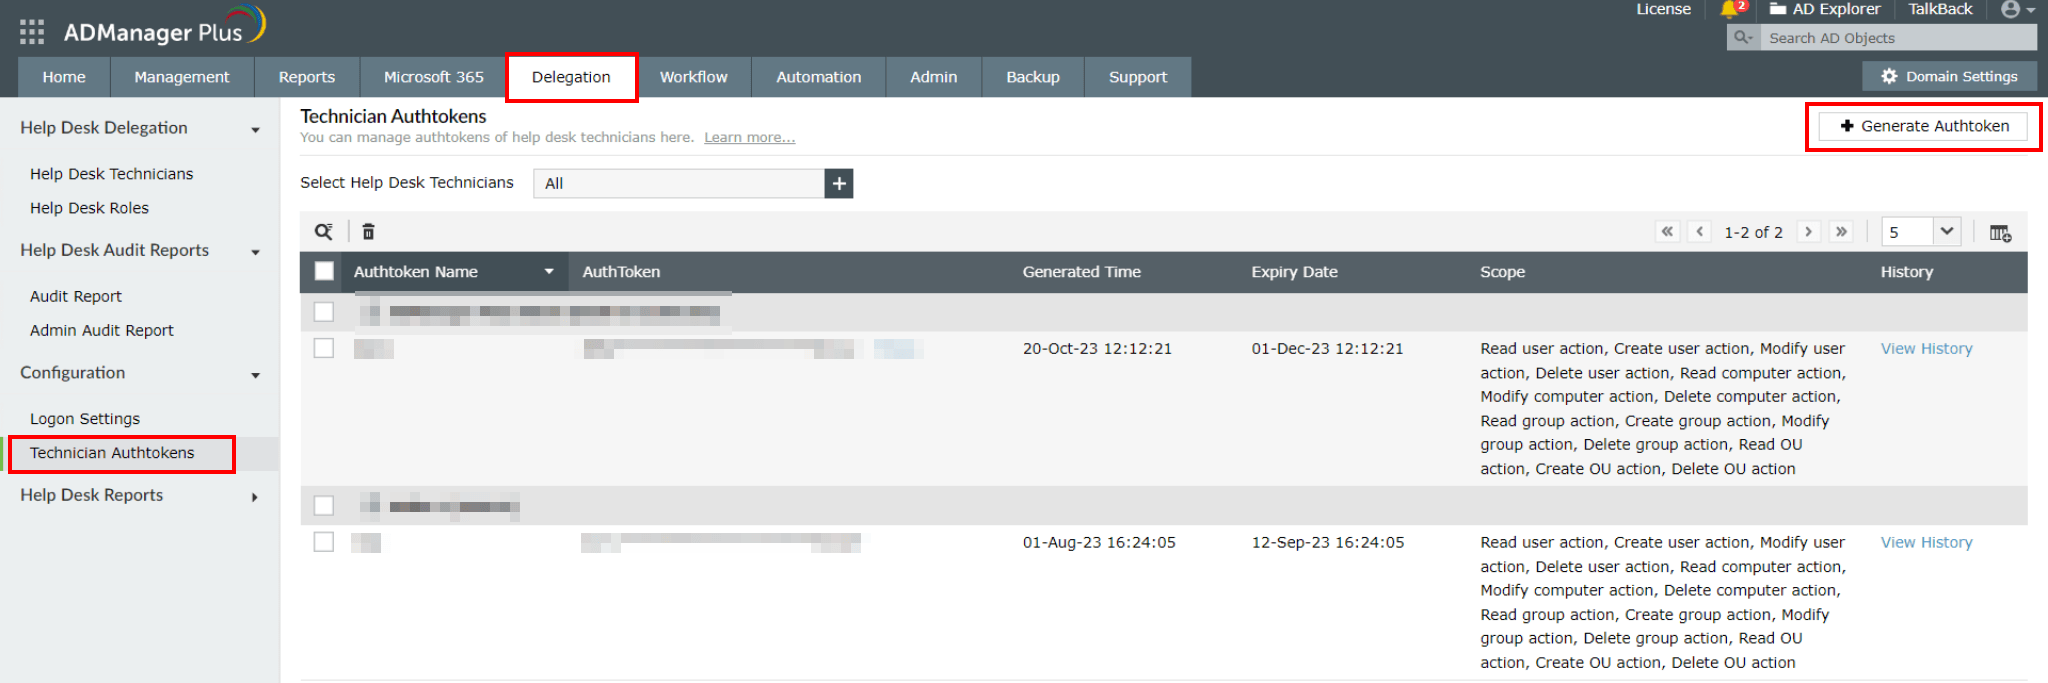The width and height of the screenshot is (2048, 683).
Task: Open the table search icon
Action: pos(324,232)
